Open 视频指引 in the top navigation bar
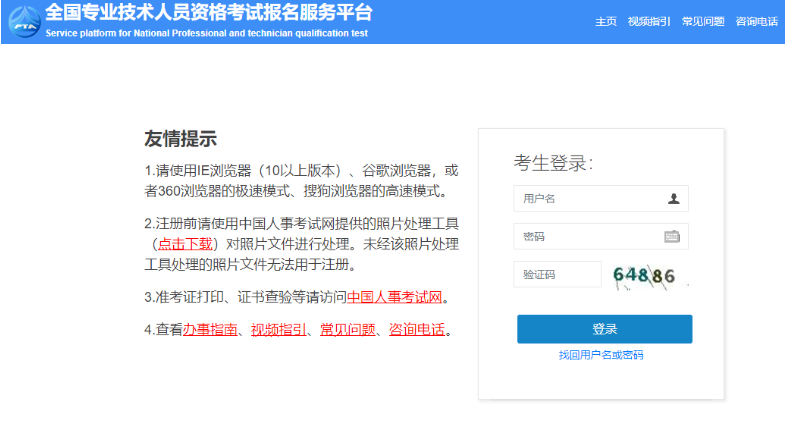785x422 pixels. (x=648, y=22)
